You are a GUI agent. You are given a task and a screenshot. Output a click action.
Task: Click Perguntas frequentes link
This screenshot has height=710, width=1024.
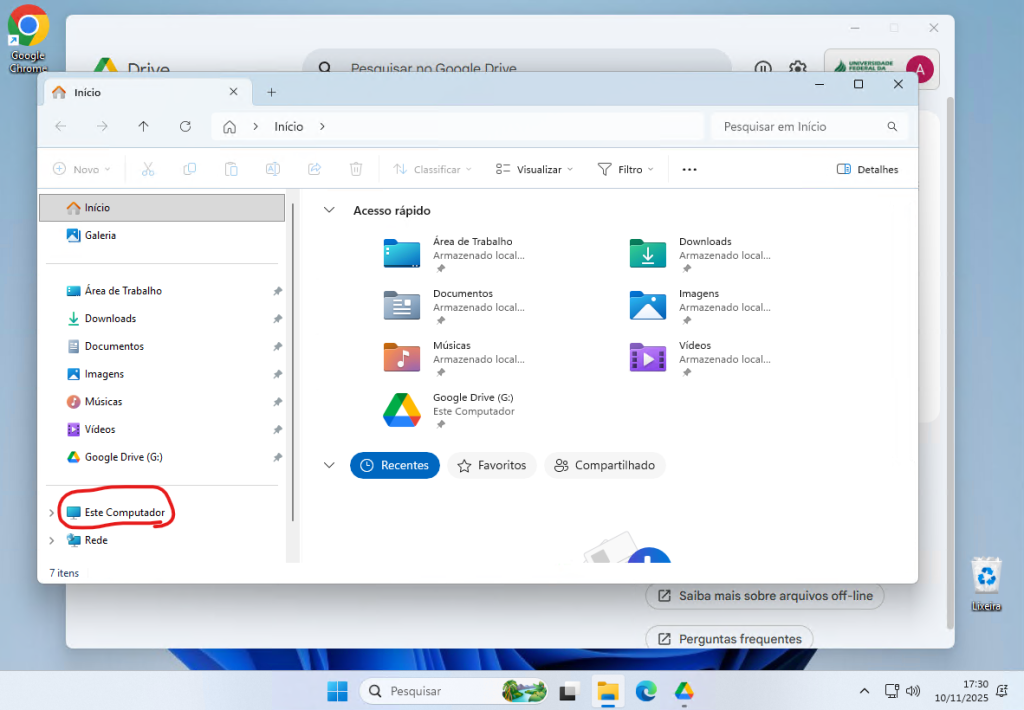pyautogui.click(x=729, y=639)
